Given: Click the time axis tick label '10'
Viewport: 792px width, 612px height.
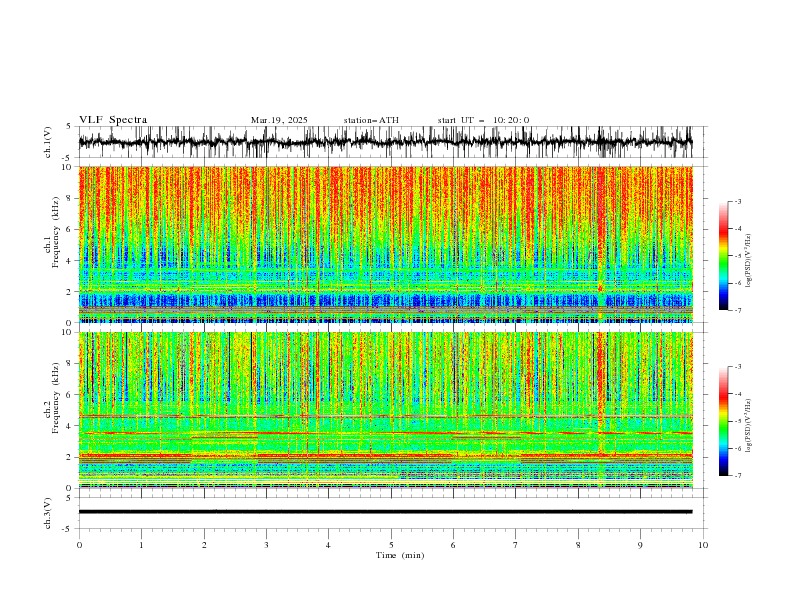Looking at the screenshot, I should coord(703,545).
